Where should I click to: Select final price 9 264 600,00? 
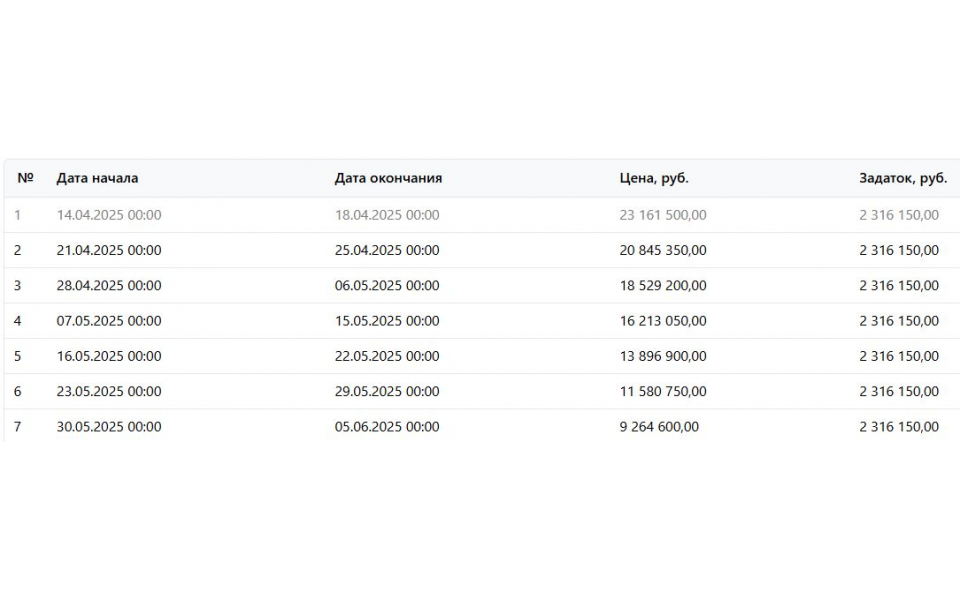pyautogui.click(x=659, y=427)
